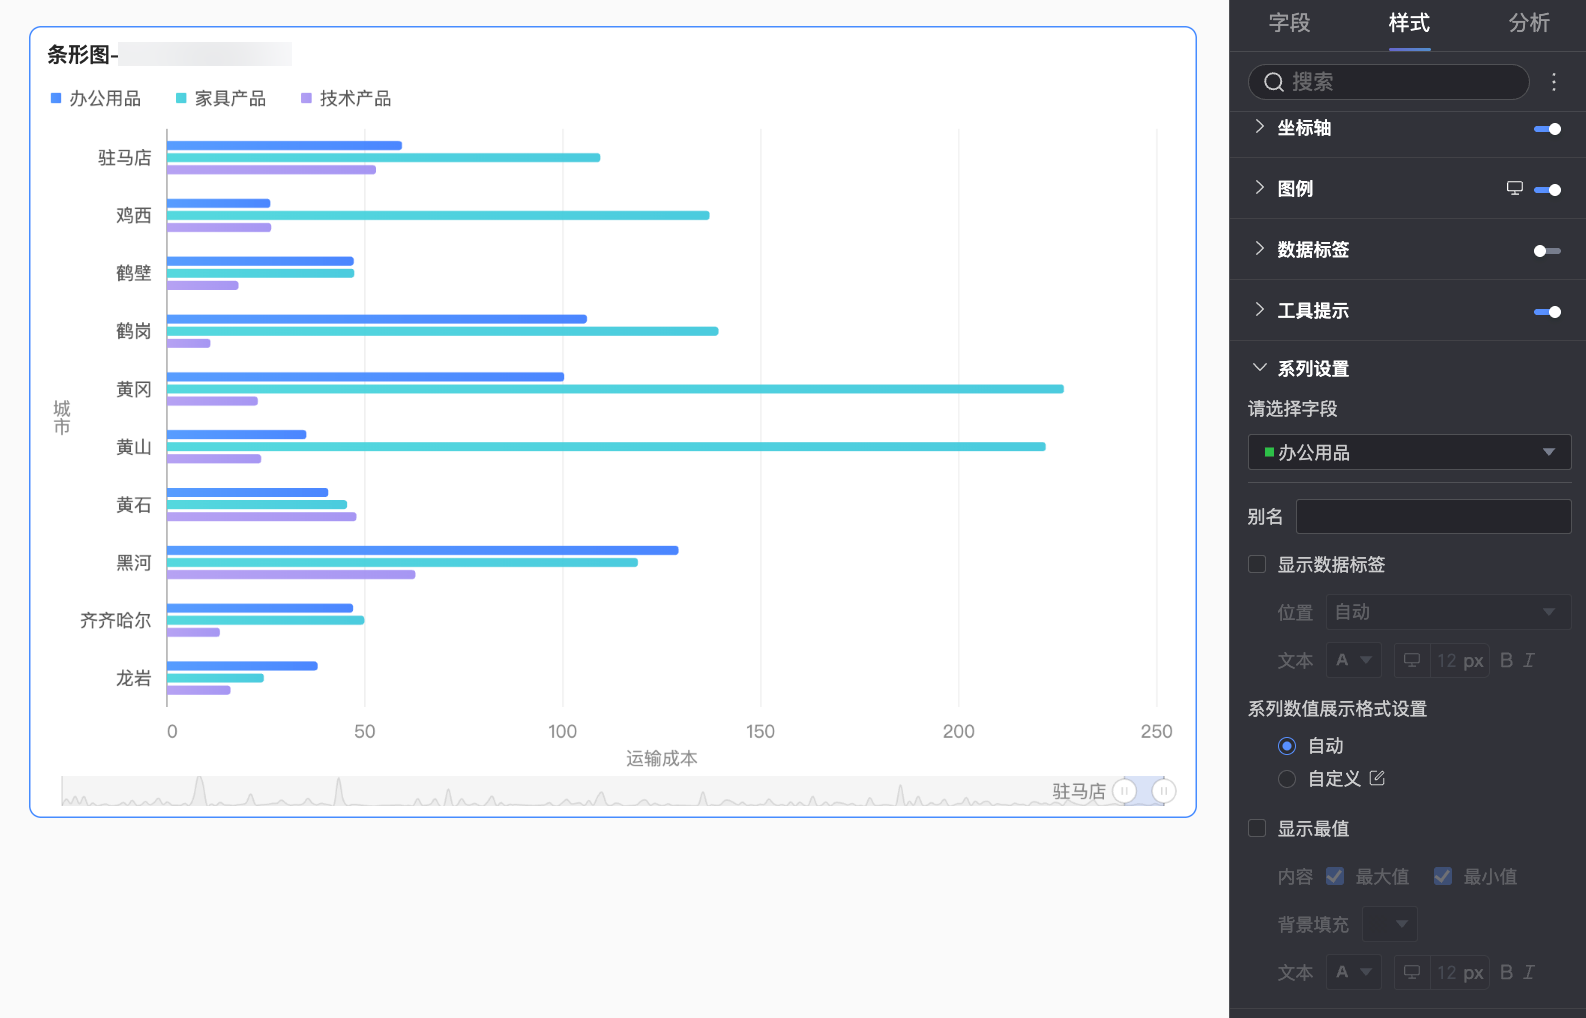
Task: Open text color dropdown in 显示数据标签 row
Action: (1353, 660)
